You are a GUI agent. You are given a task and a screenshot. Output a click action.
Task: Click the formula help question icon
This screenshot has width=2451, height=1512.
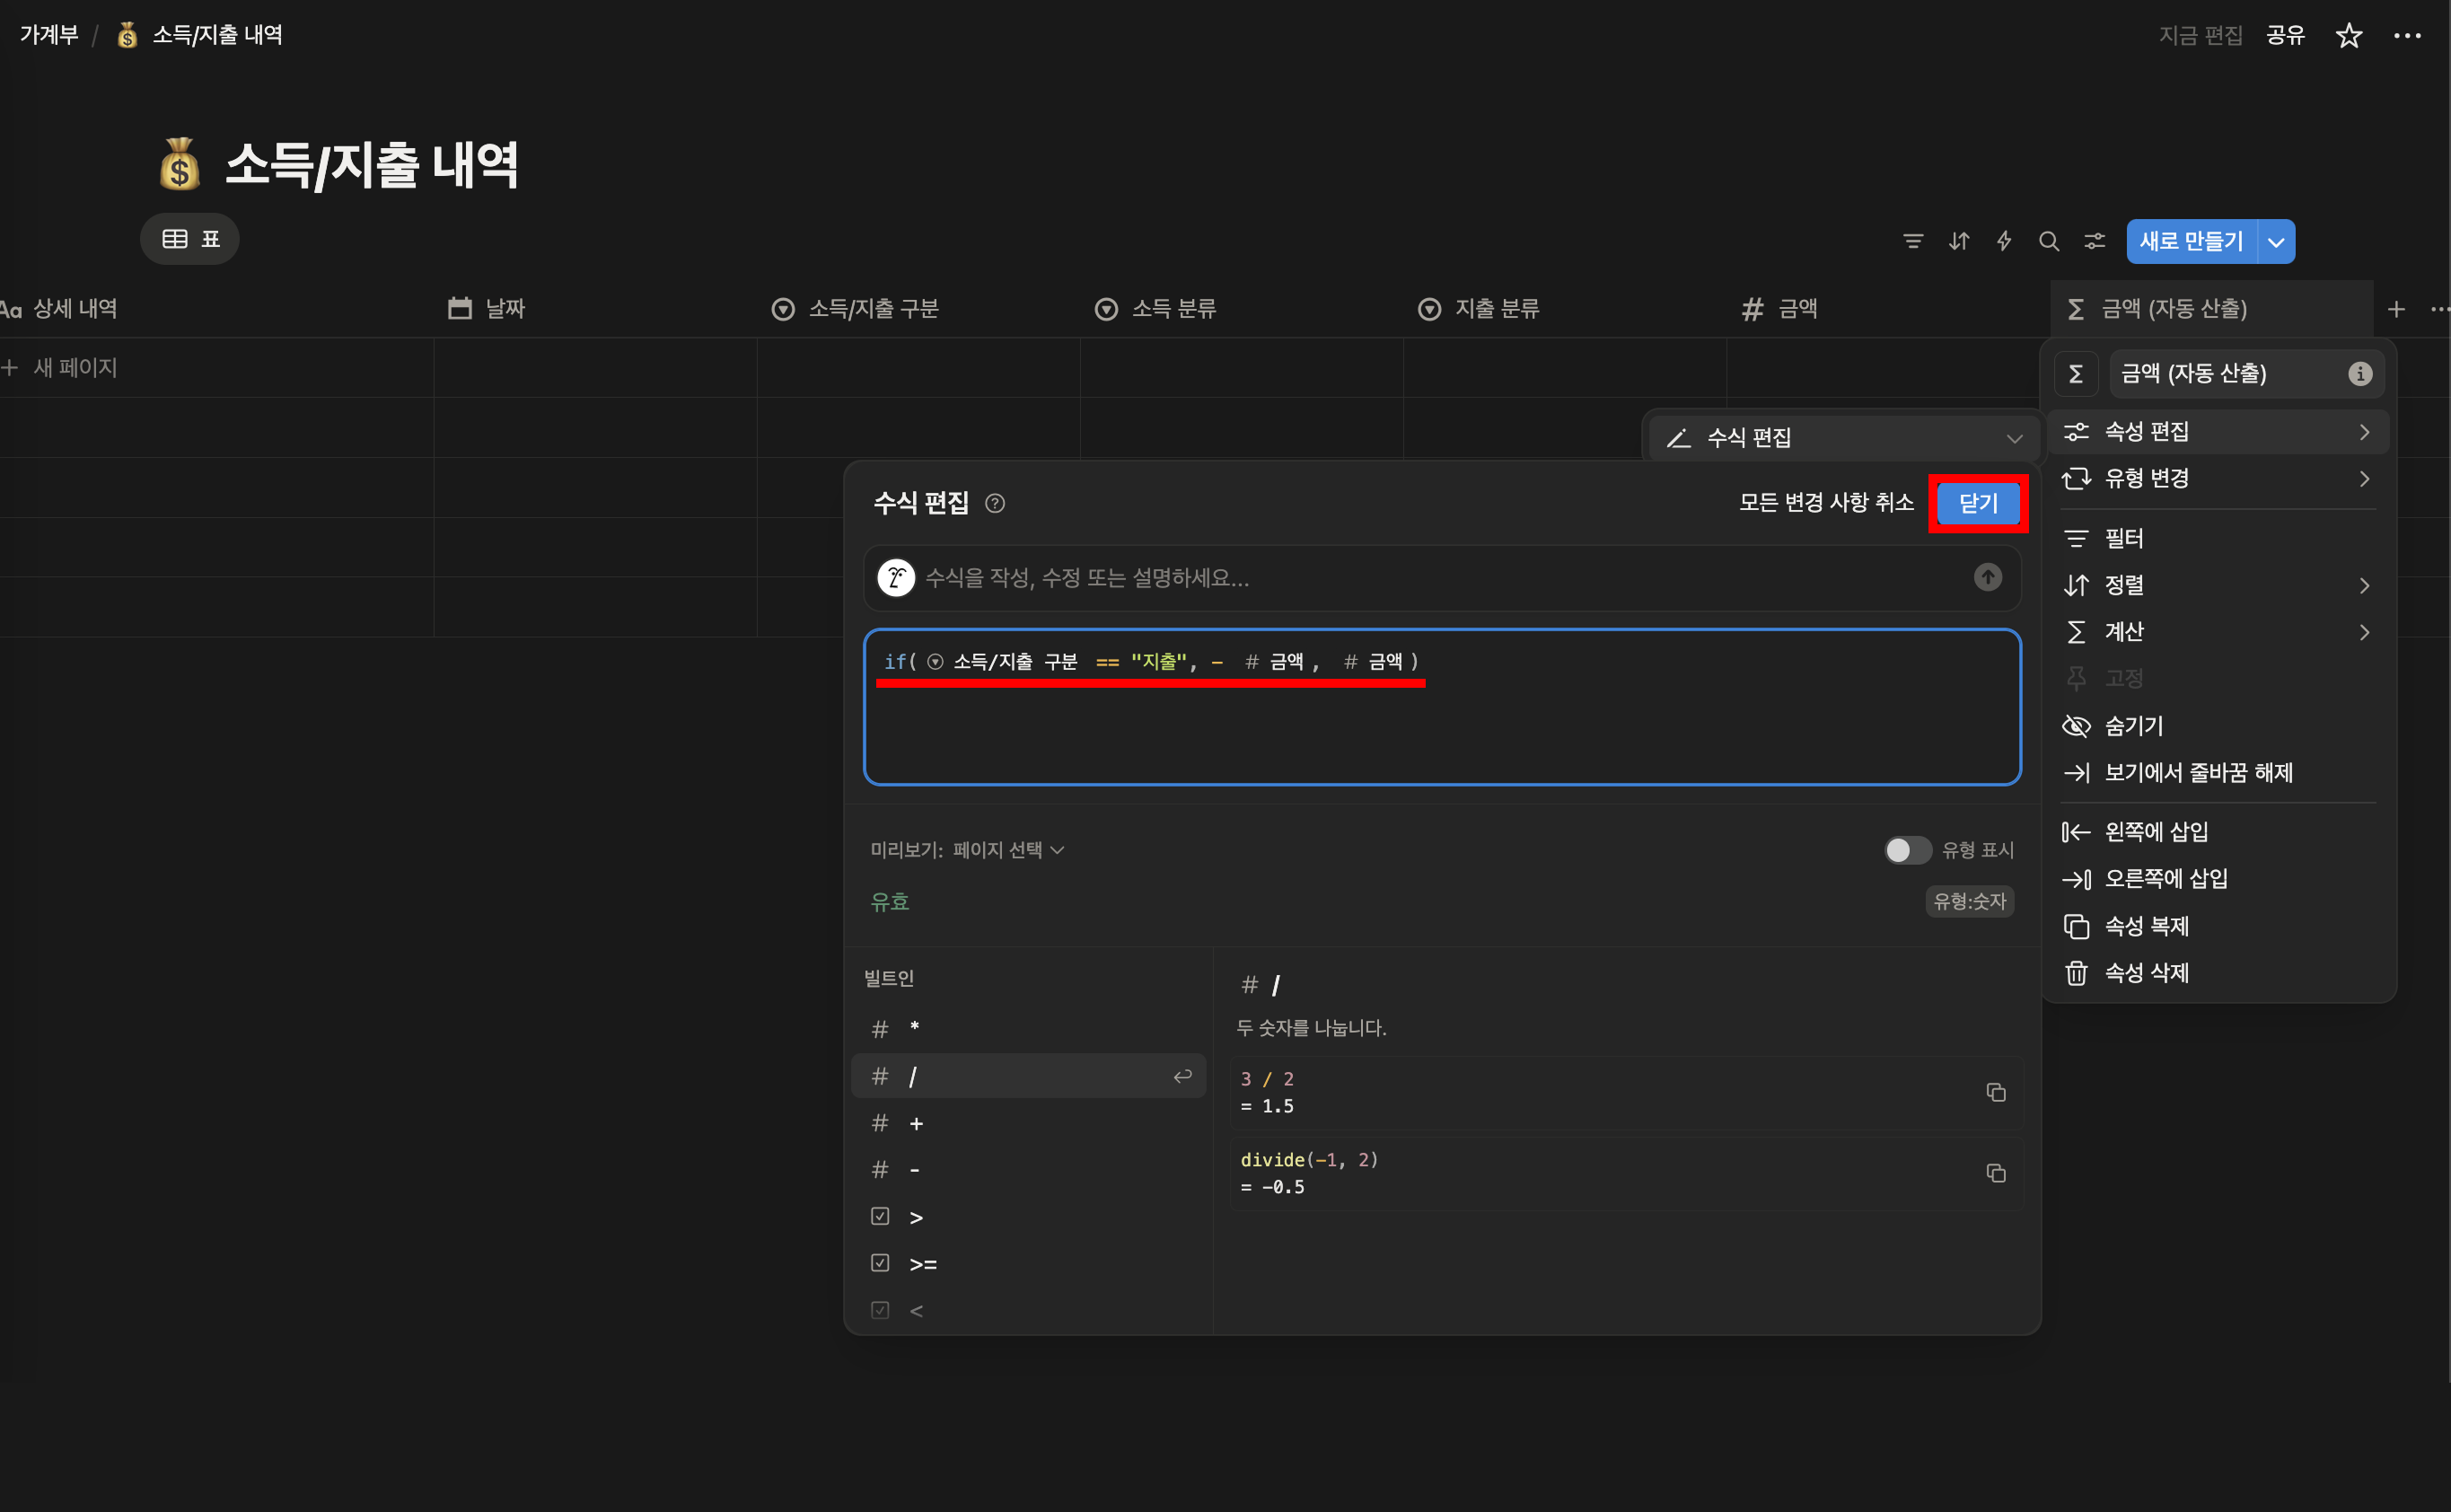point(994,503)
